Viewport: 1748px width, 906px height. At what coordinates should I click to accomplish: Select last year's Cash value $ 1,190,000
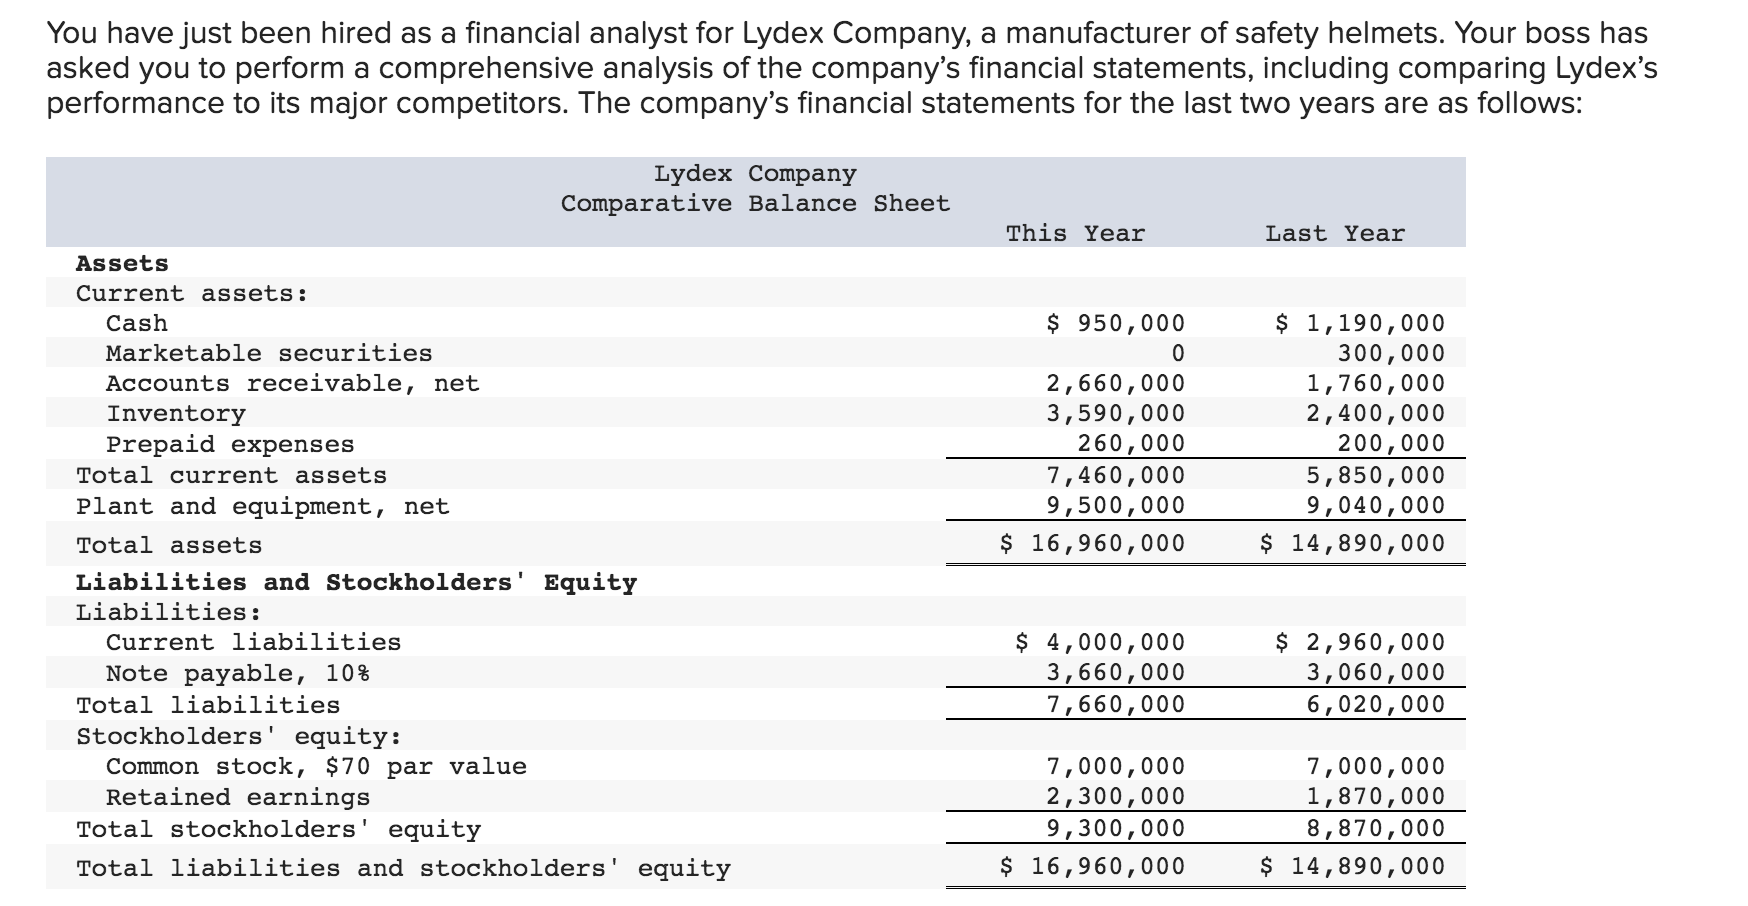tap(1360, 324)
